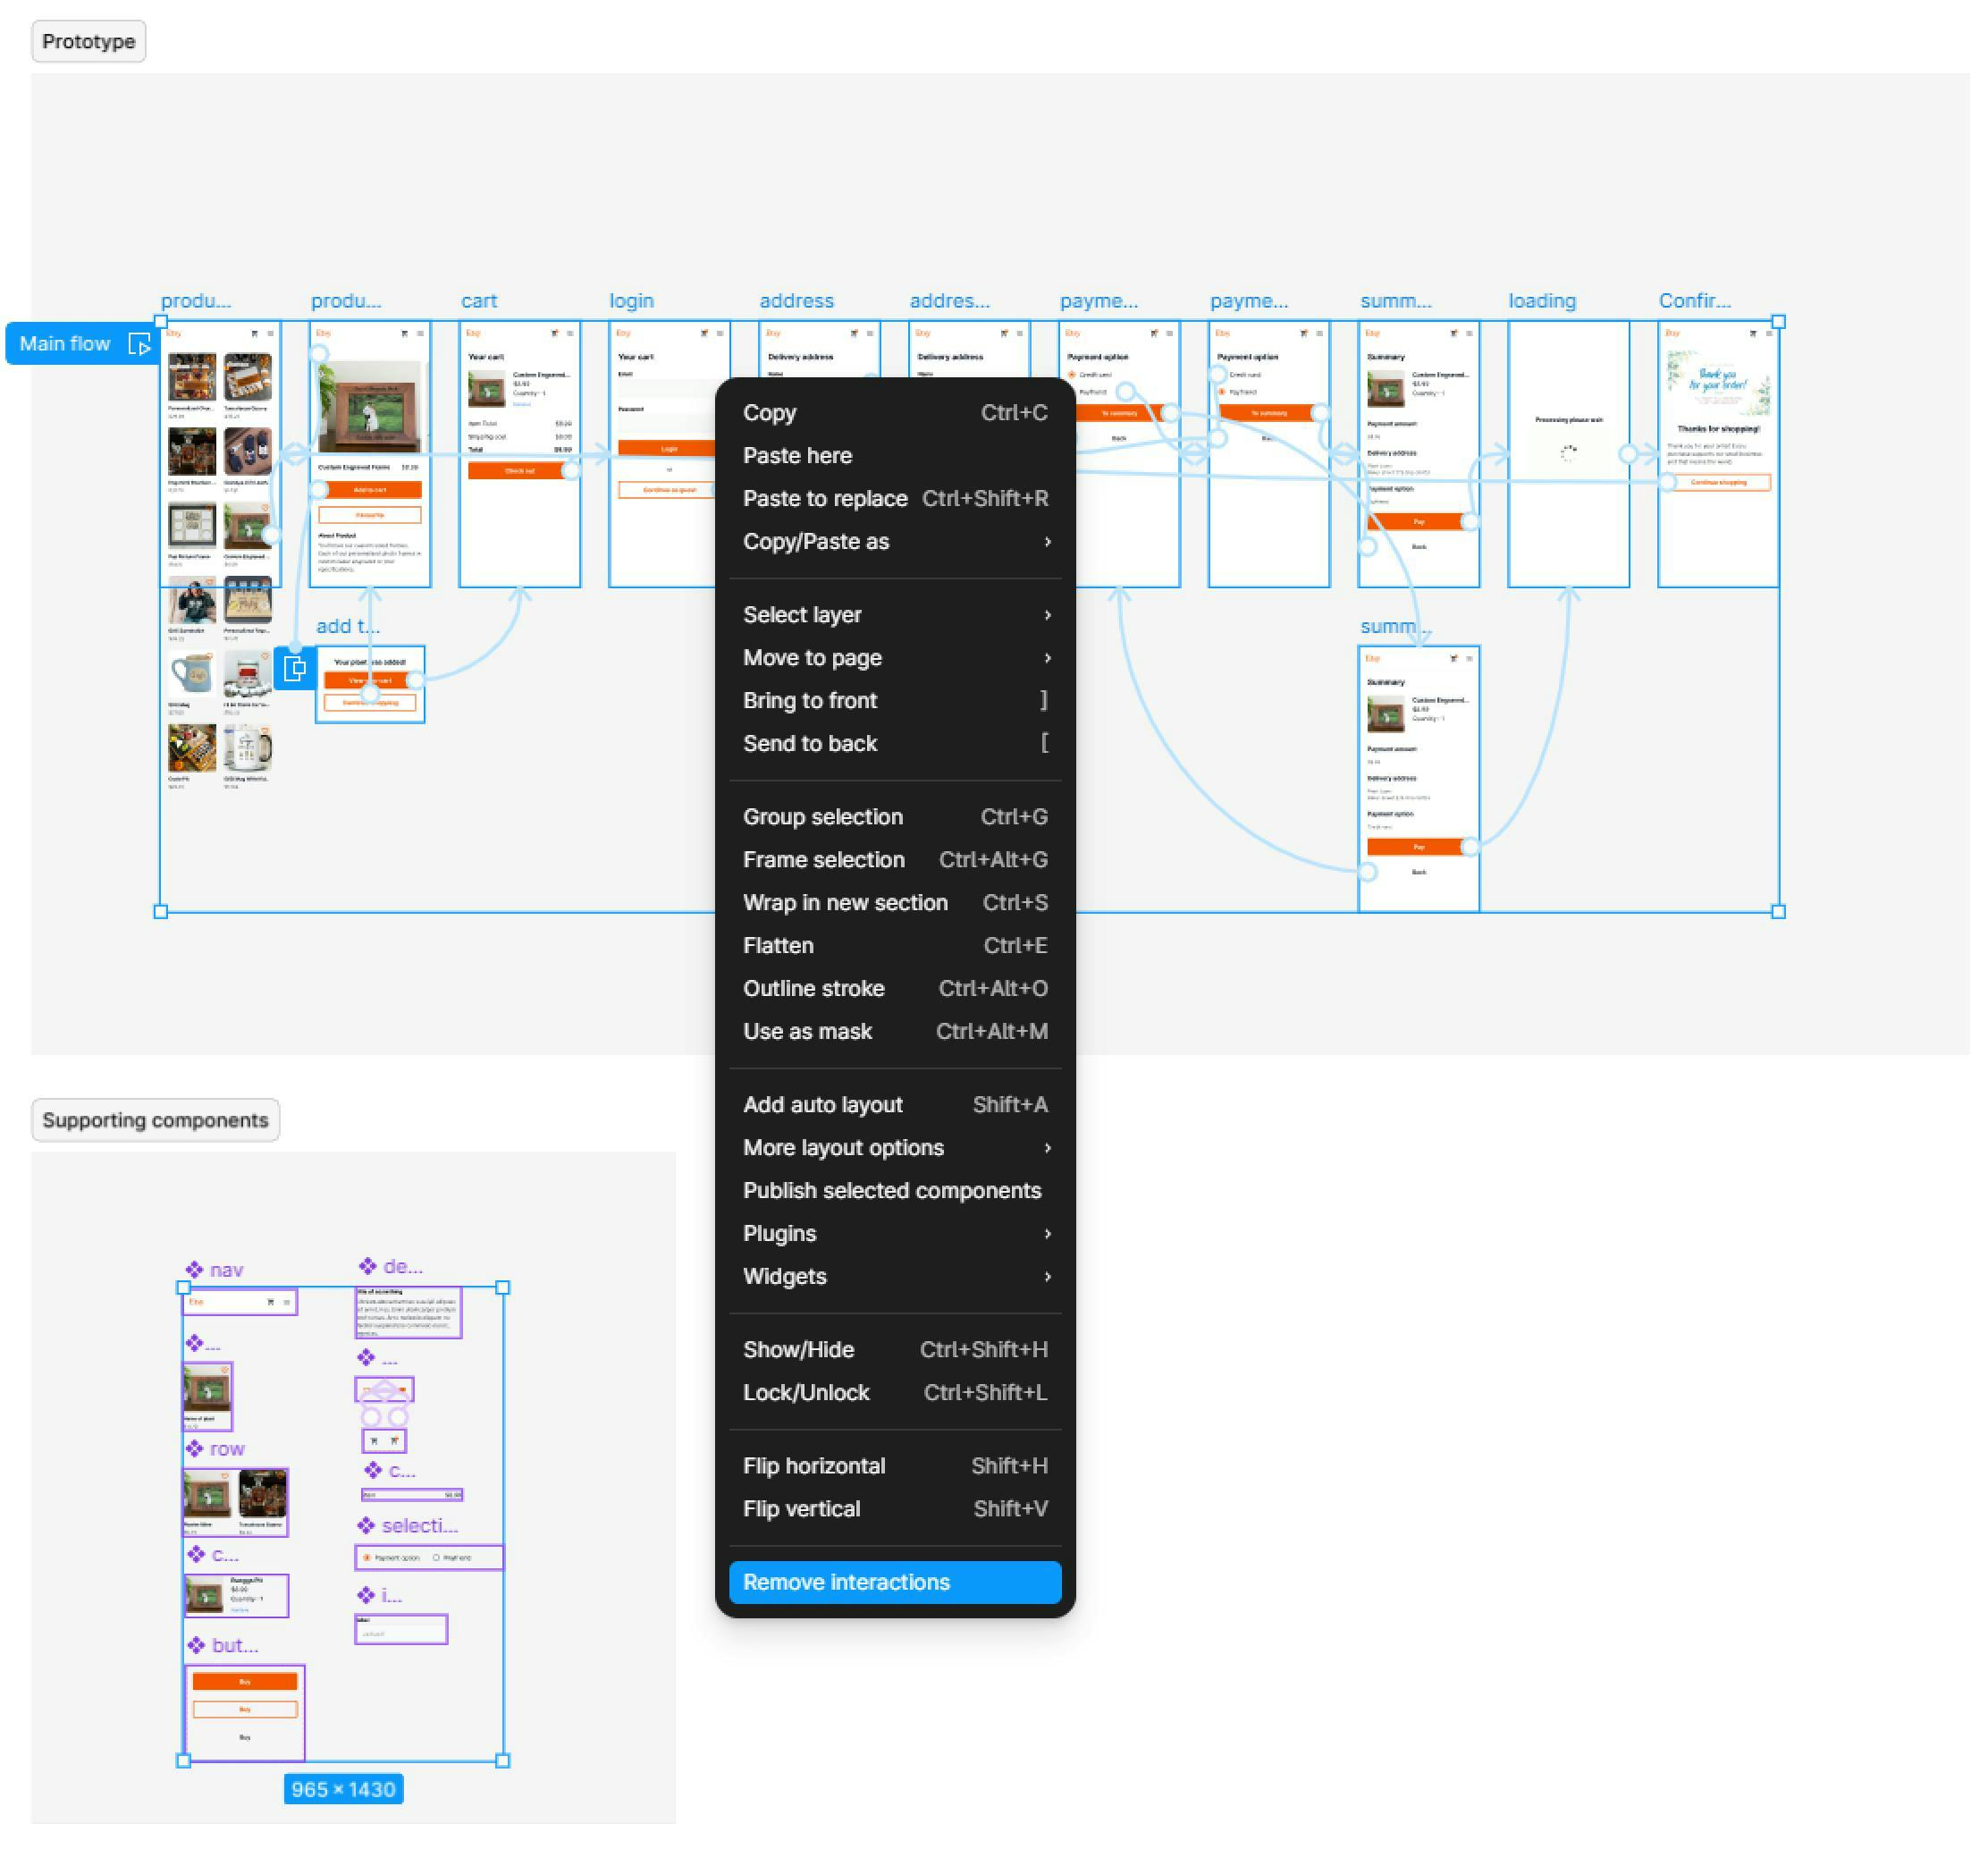Click the blue overlay icon beside add-to-cart frame
Screen dimensions: 1988x1849
[x=294, y=668]
